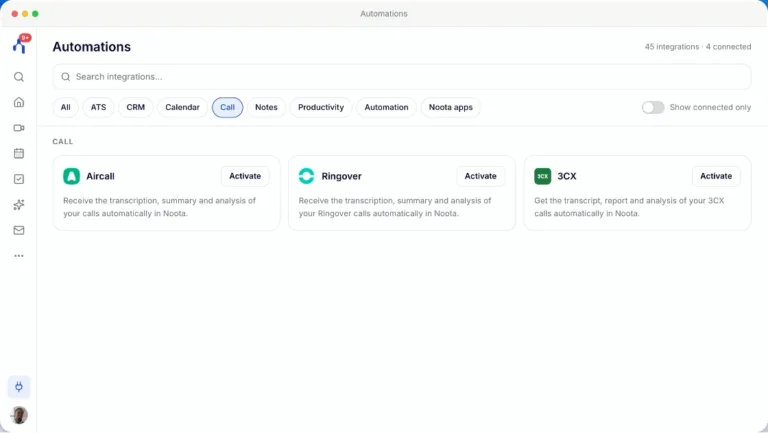Open the three-dots more menu in sidebar
Screen dimensions: 768x433
(19, 256)
